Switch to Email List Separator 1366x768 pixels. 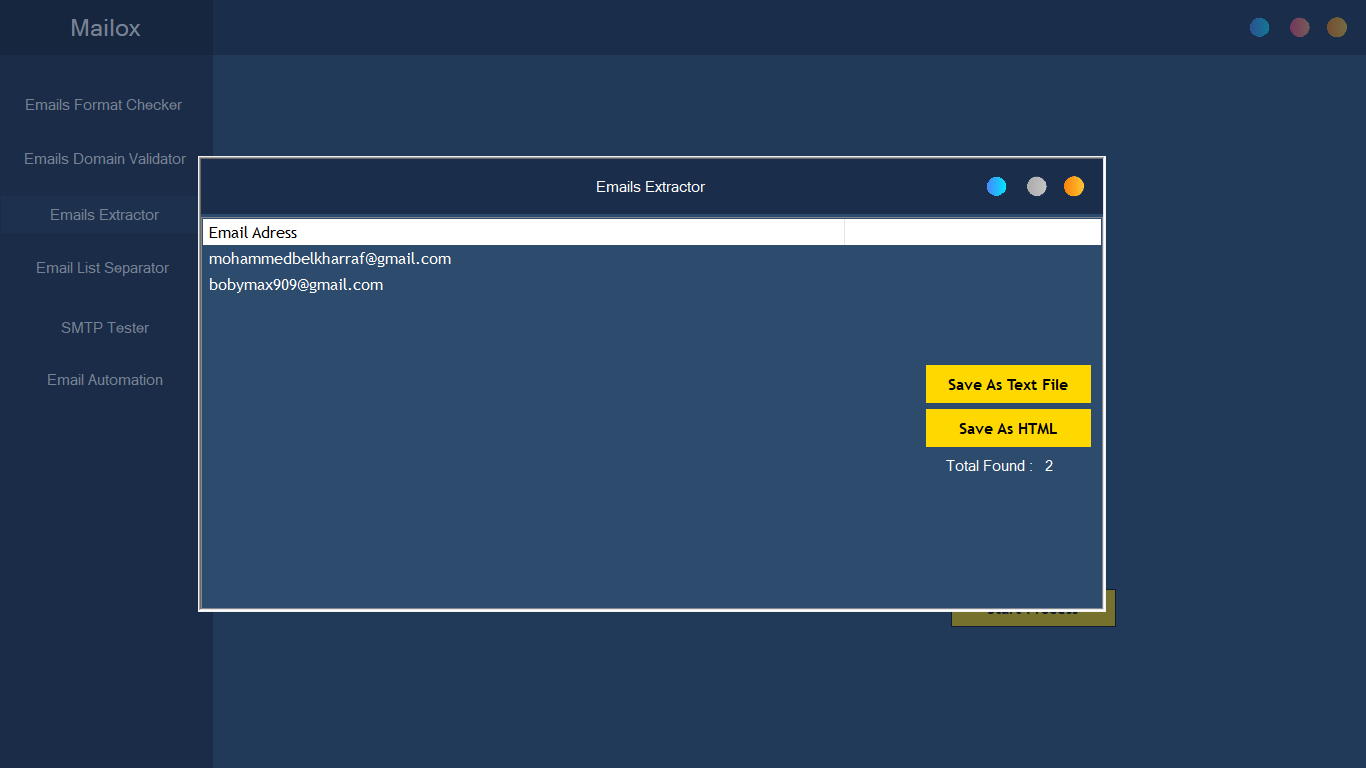(x=102, y=267)
